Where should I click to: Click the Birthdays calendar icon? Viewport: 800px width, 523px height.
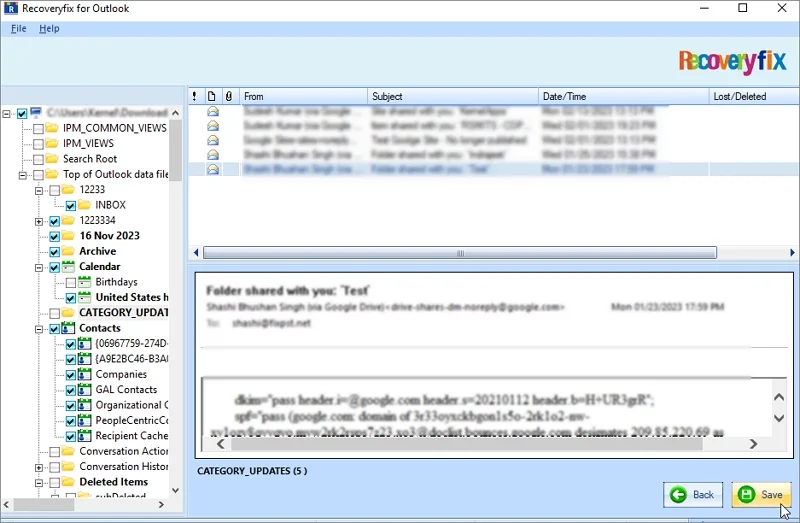(x=84, y=282)
